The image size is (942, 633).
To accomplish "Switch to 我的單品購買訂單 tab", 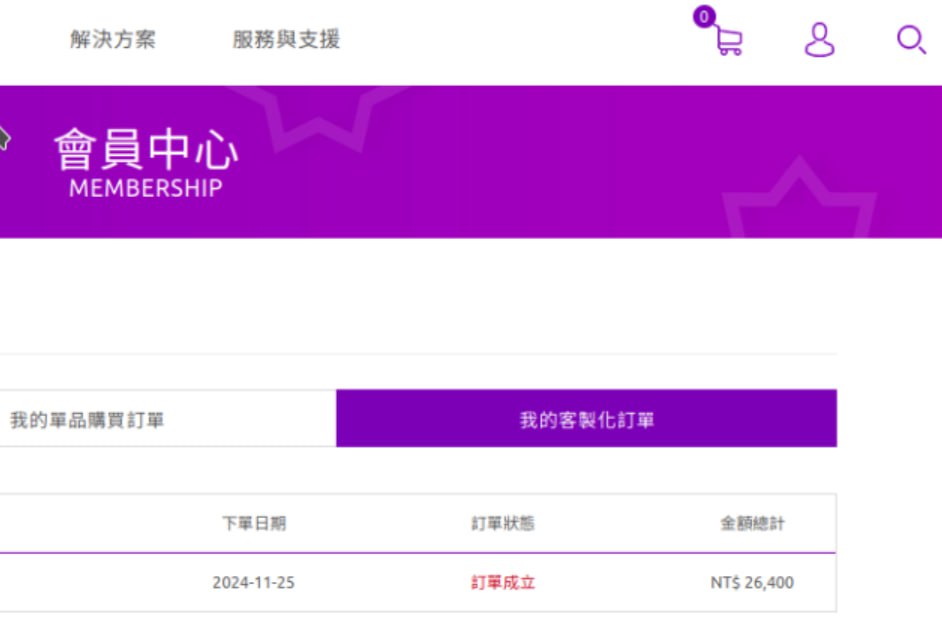I will [87, 420].
